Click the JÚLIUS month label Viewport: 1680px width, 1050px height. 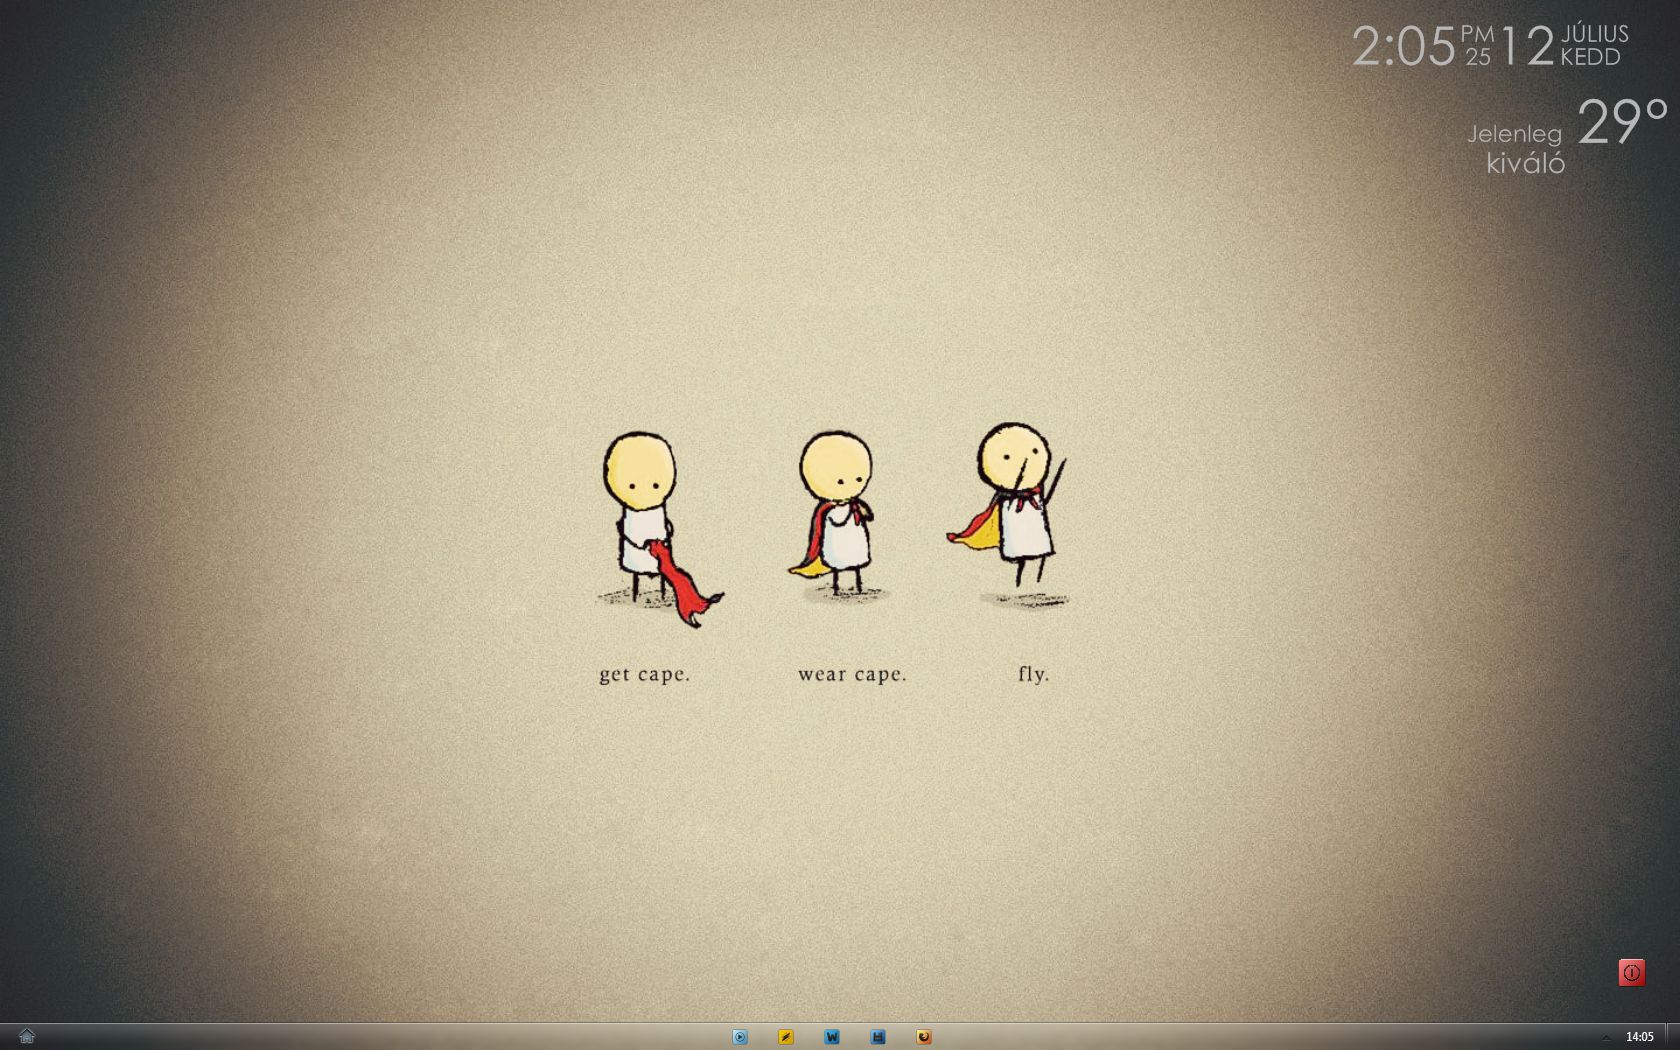click(x=1595, y=34)
